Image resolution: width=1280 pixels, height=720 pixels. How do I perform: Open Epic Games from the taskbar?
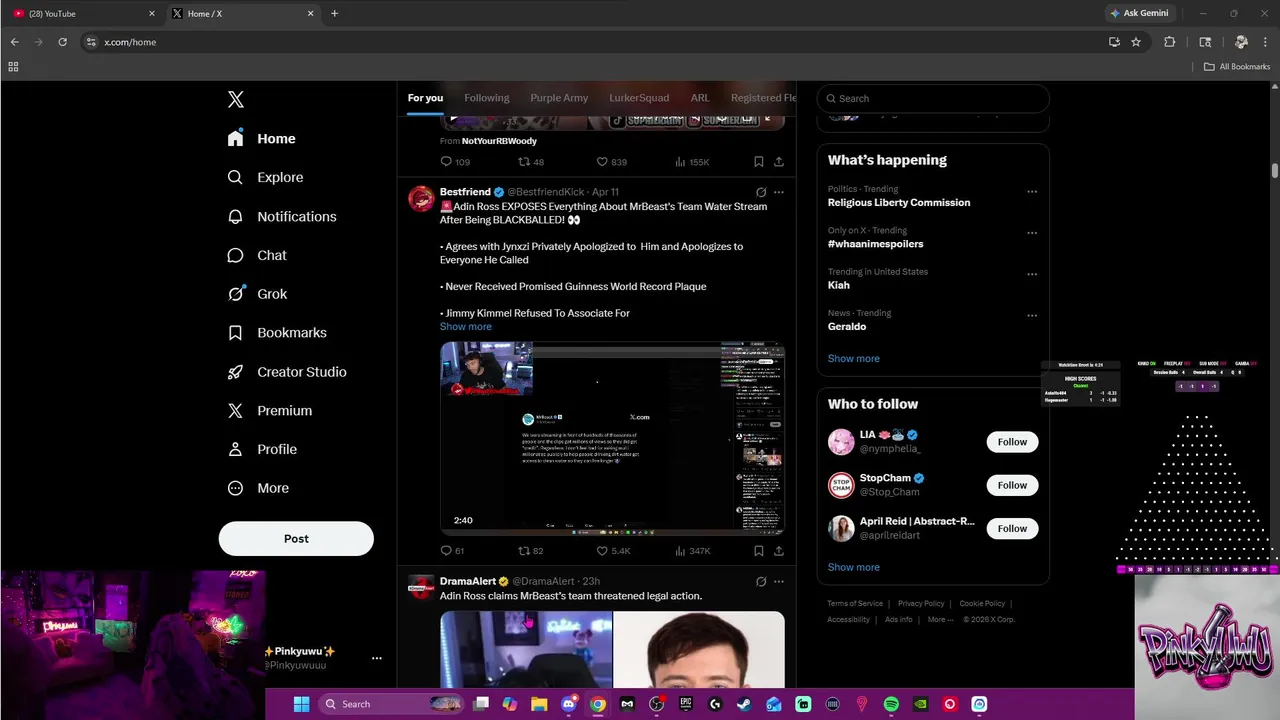coord(686,704)
